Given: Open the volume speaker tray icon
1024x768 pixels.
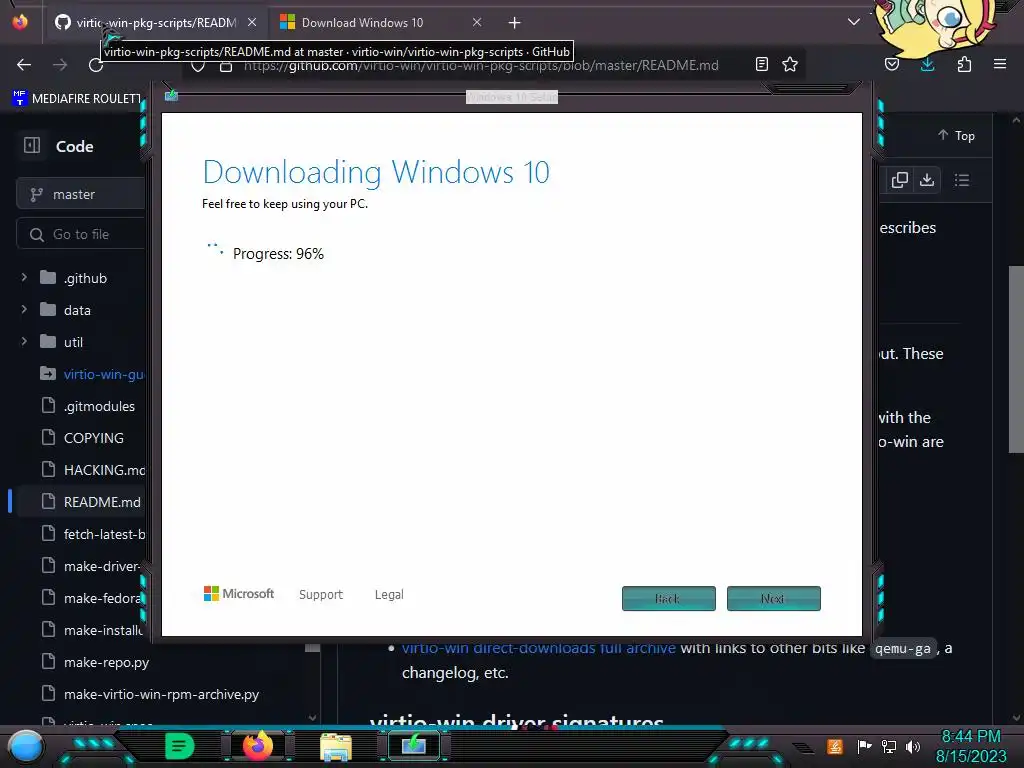Looking at the screenshot, I should 913,746.
